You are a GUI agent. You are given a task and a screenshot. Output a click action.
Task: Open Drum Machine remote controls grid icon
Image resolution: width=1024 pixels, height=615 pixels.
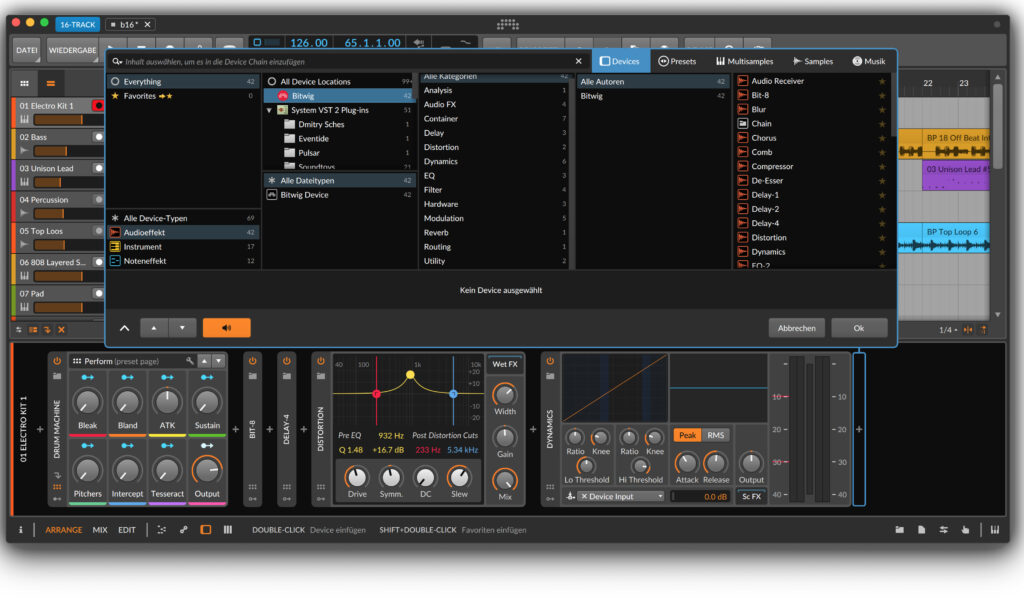click(x=57, y=487)
